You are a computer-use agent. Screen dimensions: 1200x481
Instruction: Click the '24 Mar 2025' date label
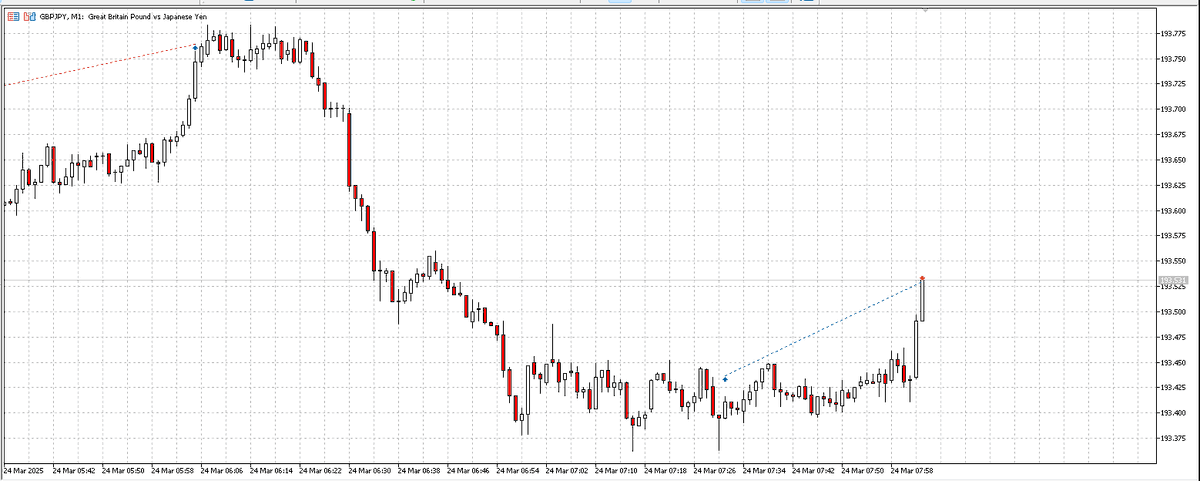coord(24,469)
